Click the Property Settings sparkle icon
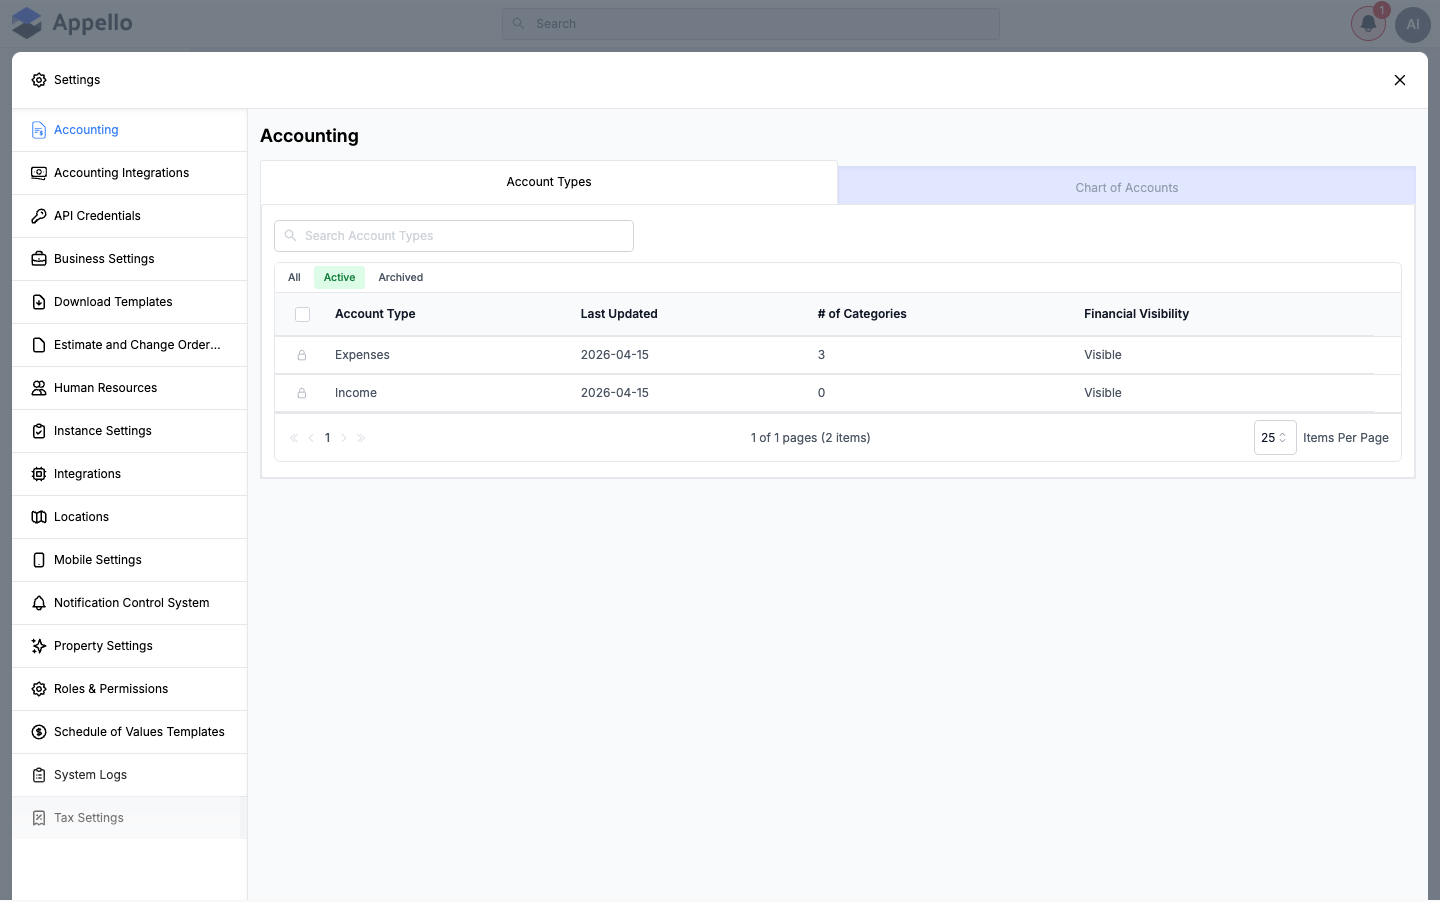The image size is (1440, 918). pyautogui.click(x=39, y=646)
